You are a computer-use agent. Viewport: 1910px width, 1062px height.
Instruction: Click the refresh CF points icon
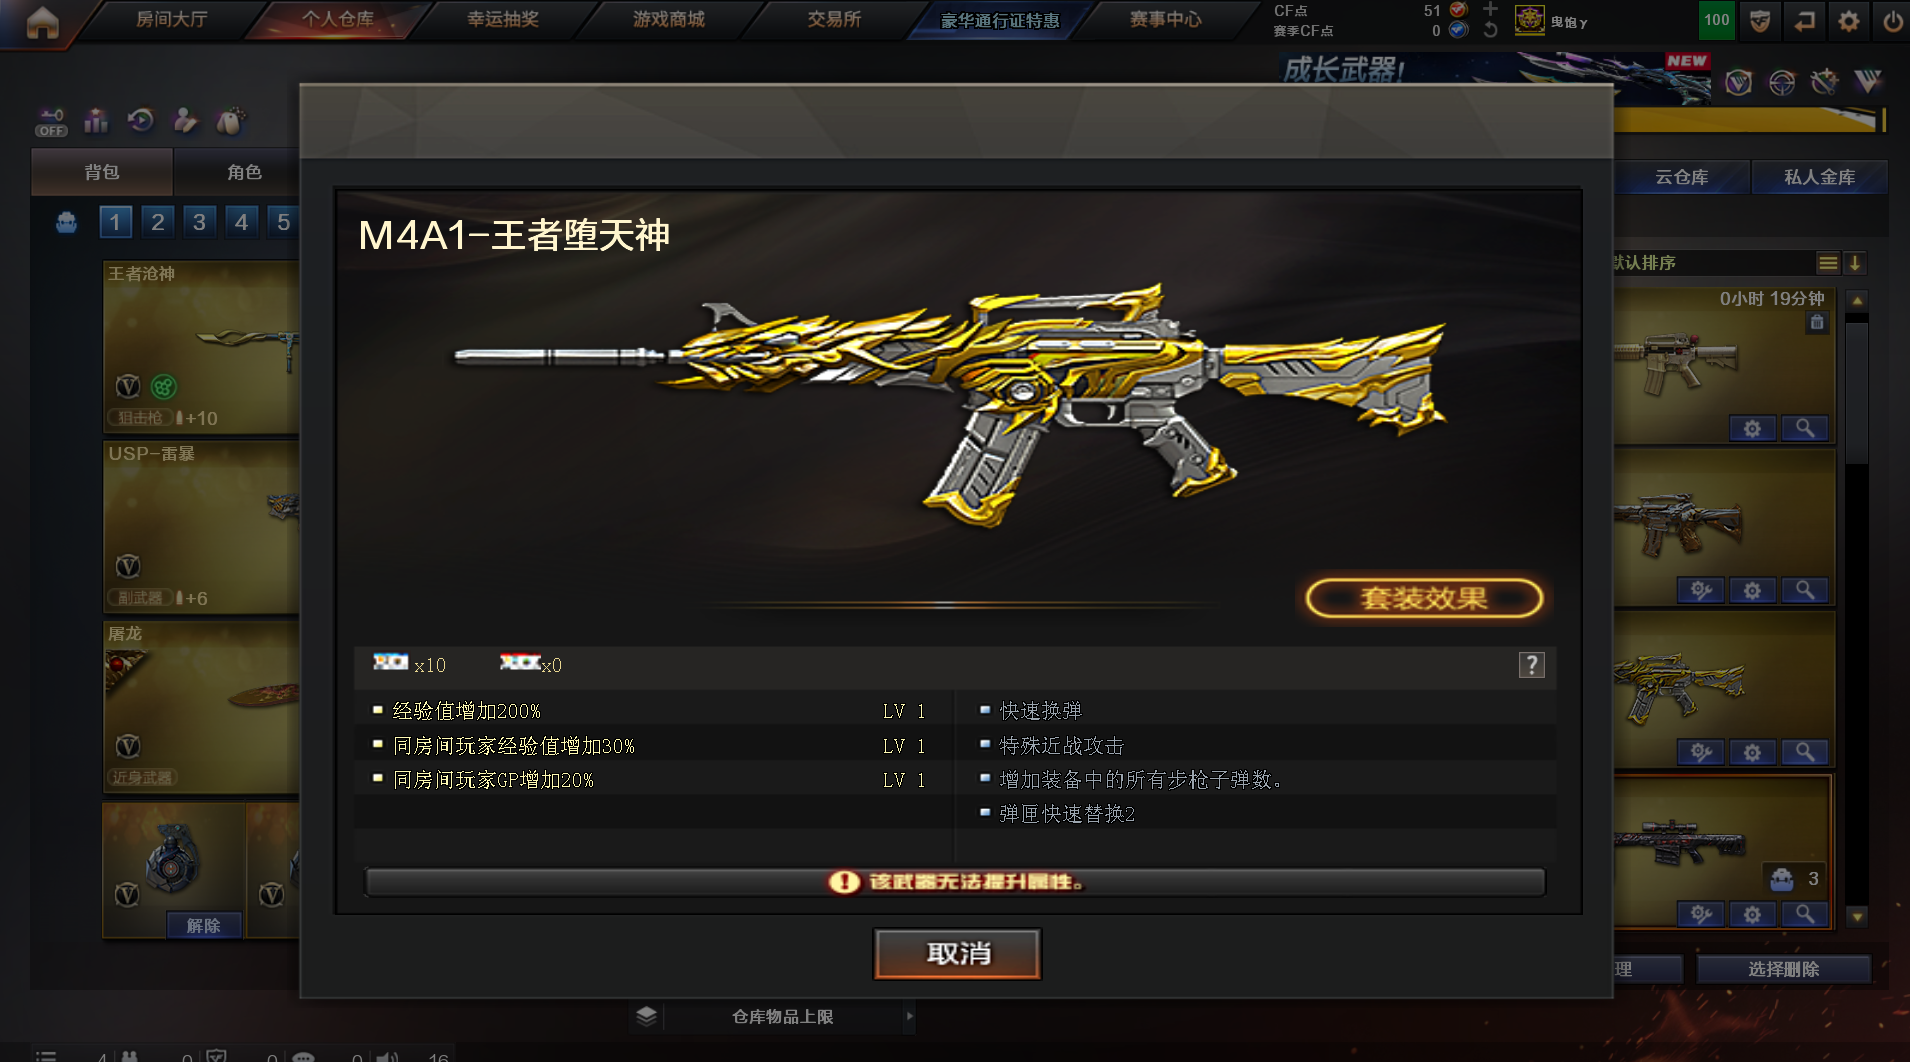[x=1490, y=30]
